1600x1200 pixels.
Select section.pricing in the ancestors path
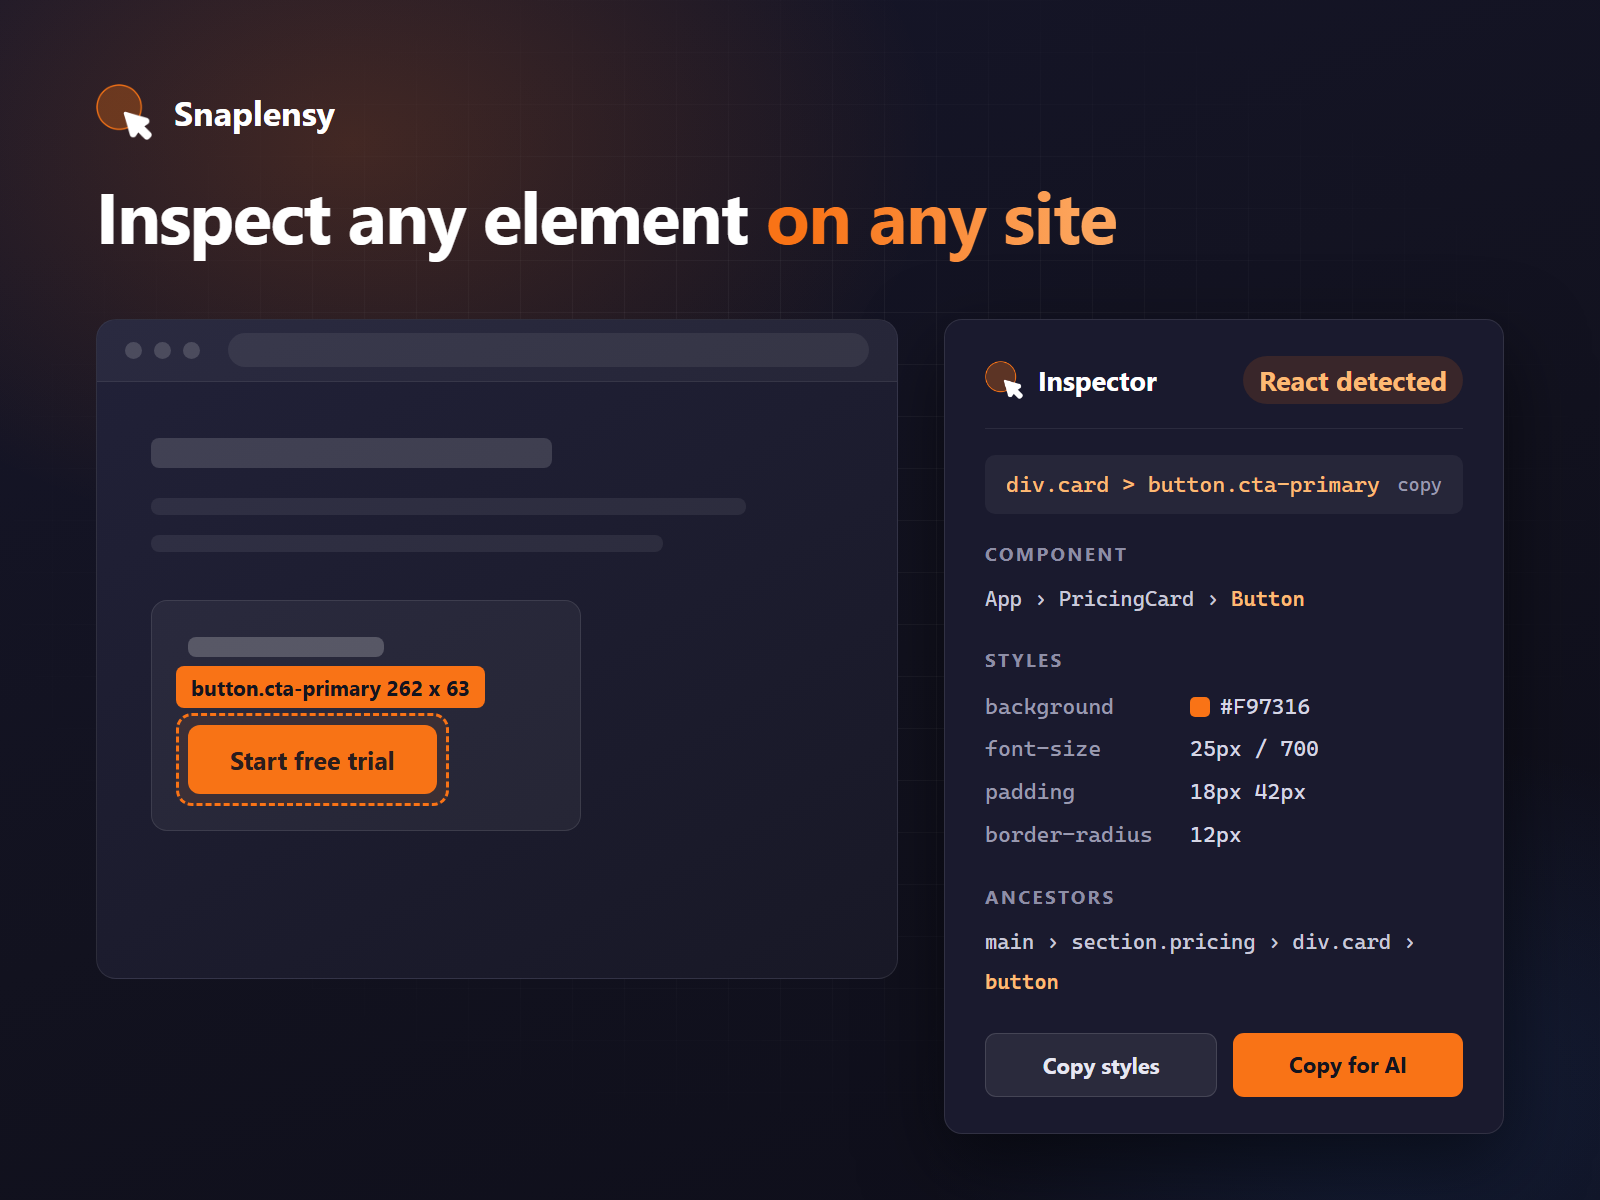(1163, 942)
